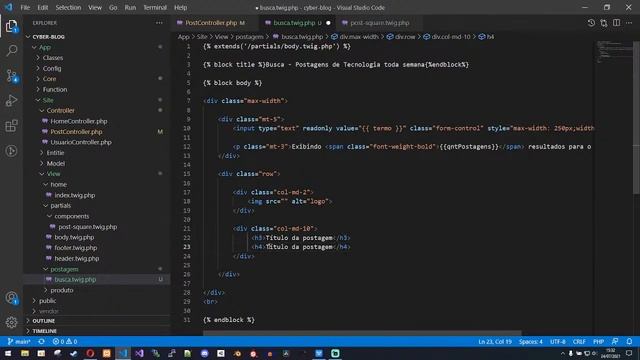Collapse the Controller folder

(60, 111)
